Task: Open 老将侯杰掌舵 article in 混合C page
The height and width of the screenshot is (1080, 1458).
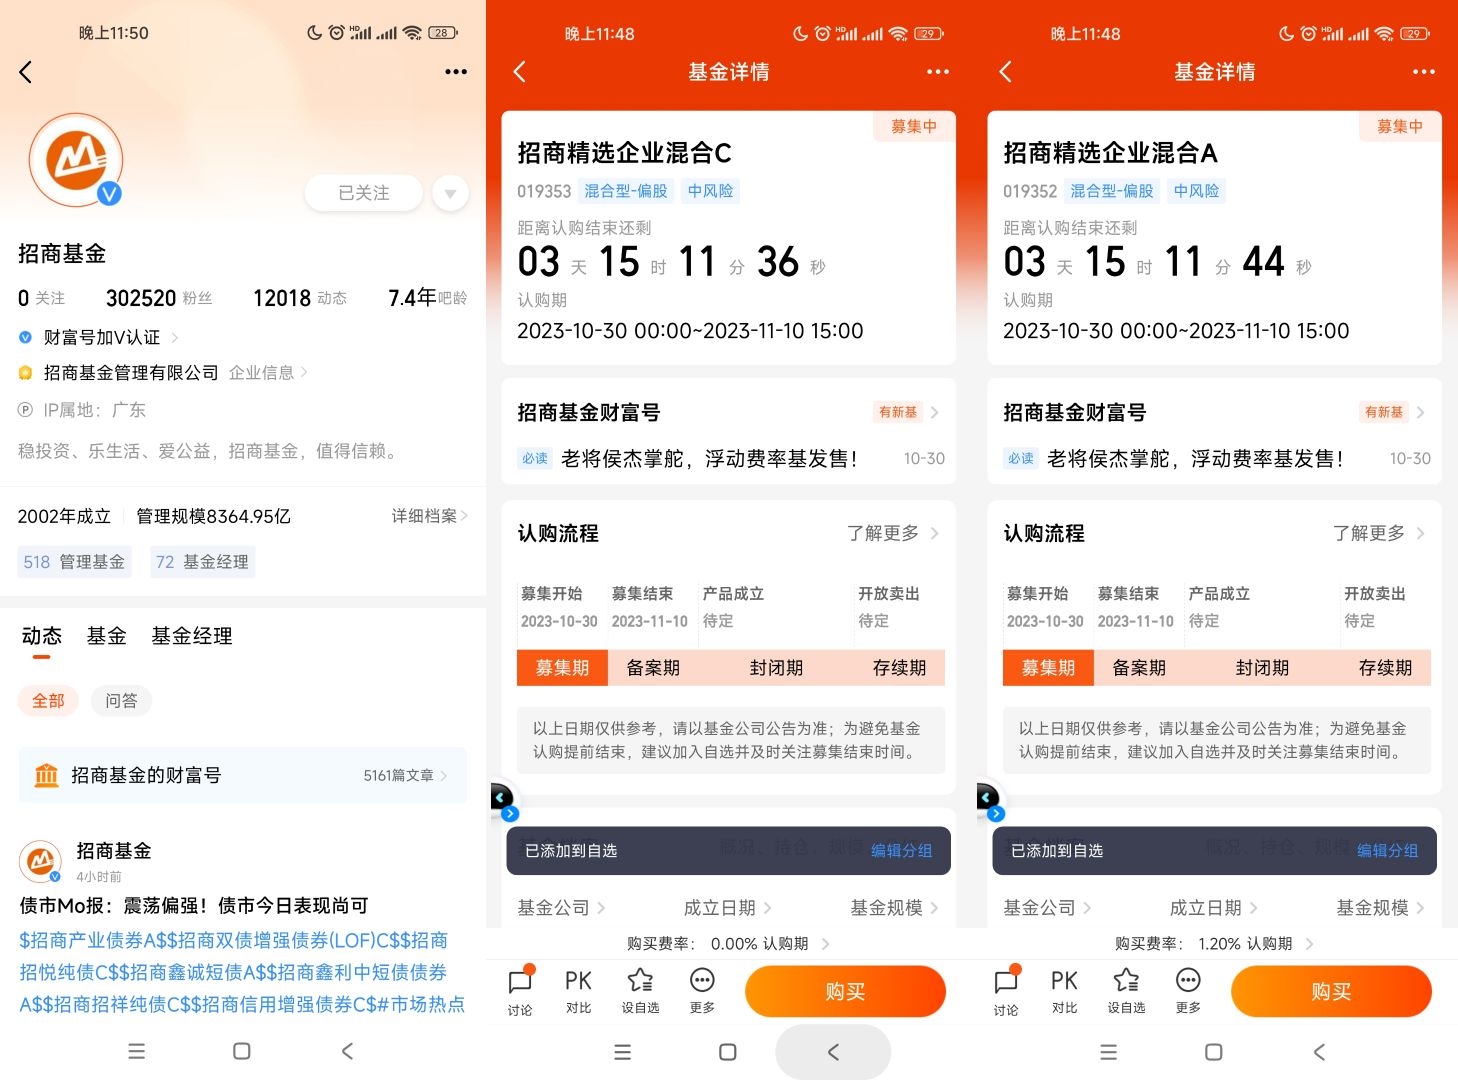Action: pos(709,459)
